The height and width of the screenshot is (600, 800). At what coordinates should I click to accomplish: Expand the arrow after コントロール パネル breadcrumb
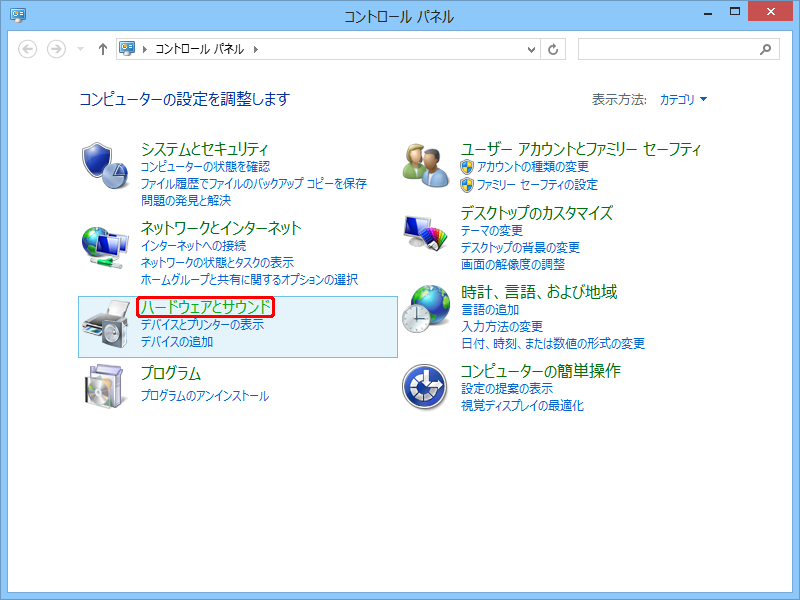coord(256,49)
